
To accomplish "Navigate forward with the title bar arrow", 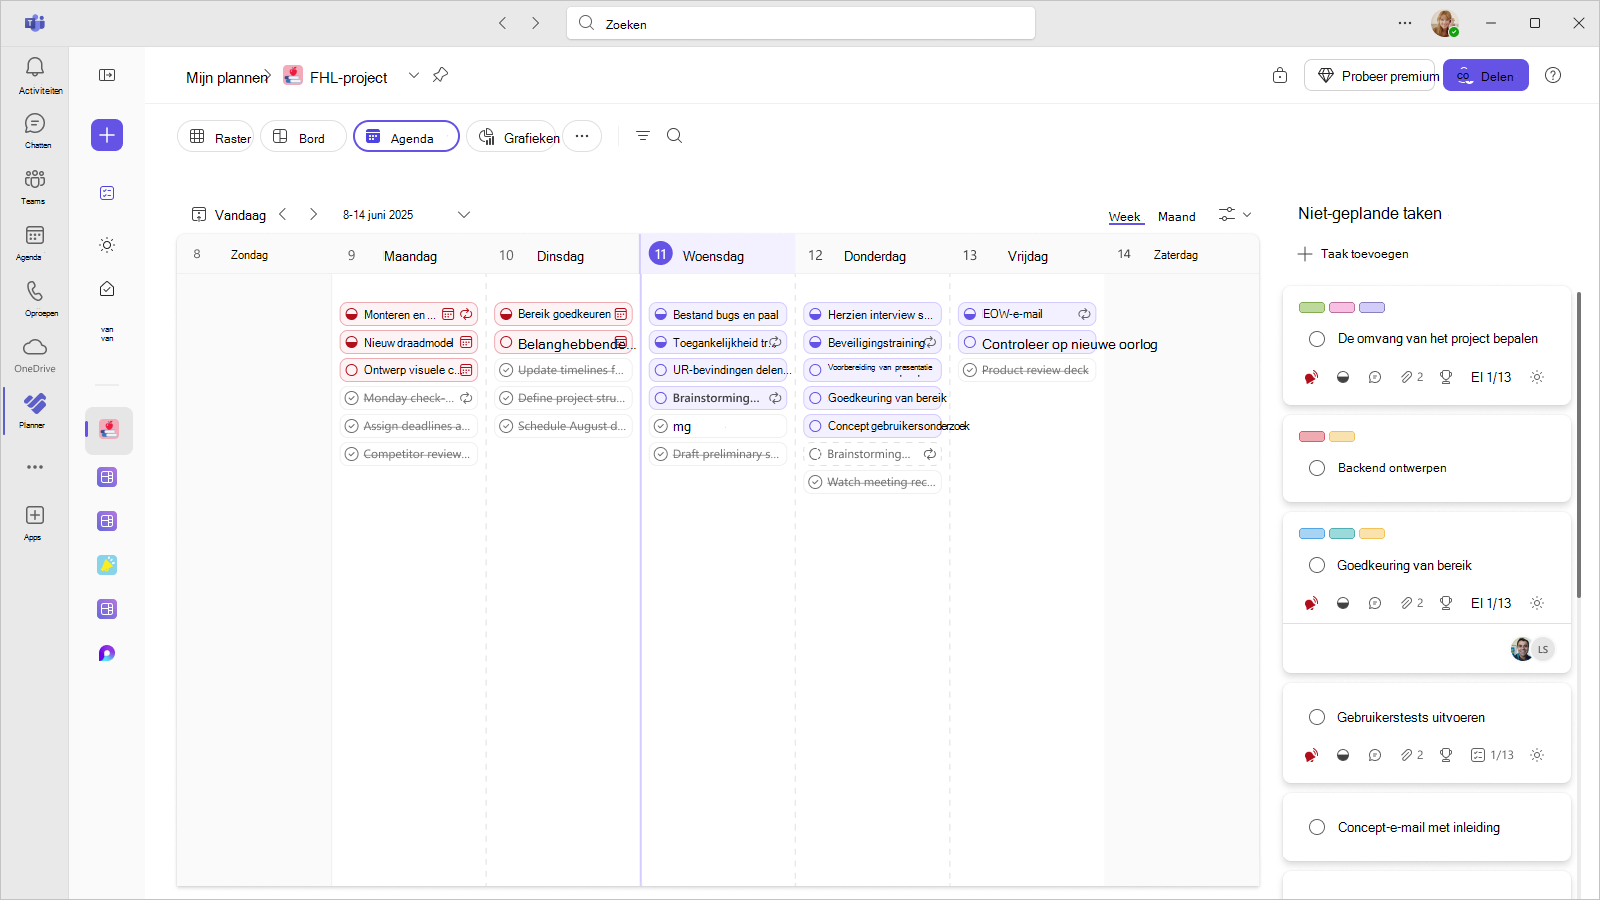I will point(536,23).
